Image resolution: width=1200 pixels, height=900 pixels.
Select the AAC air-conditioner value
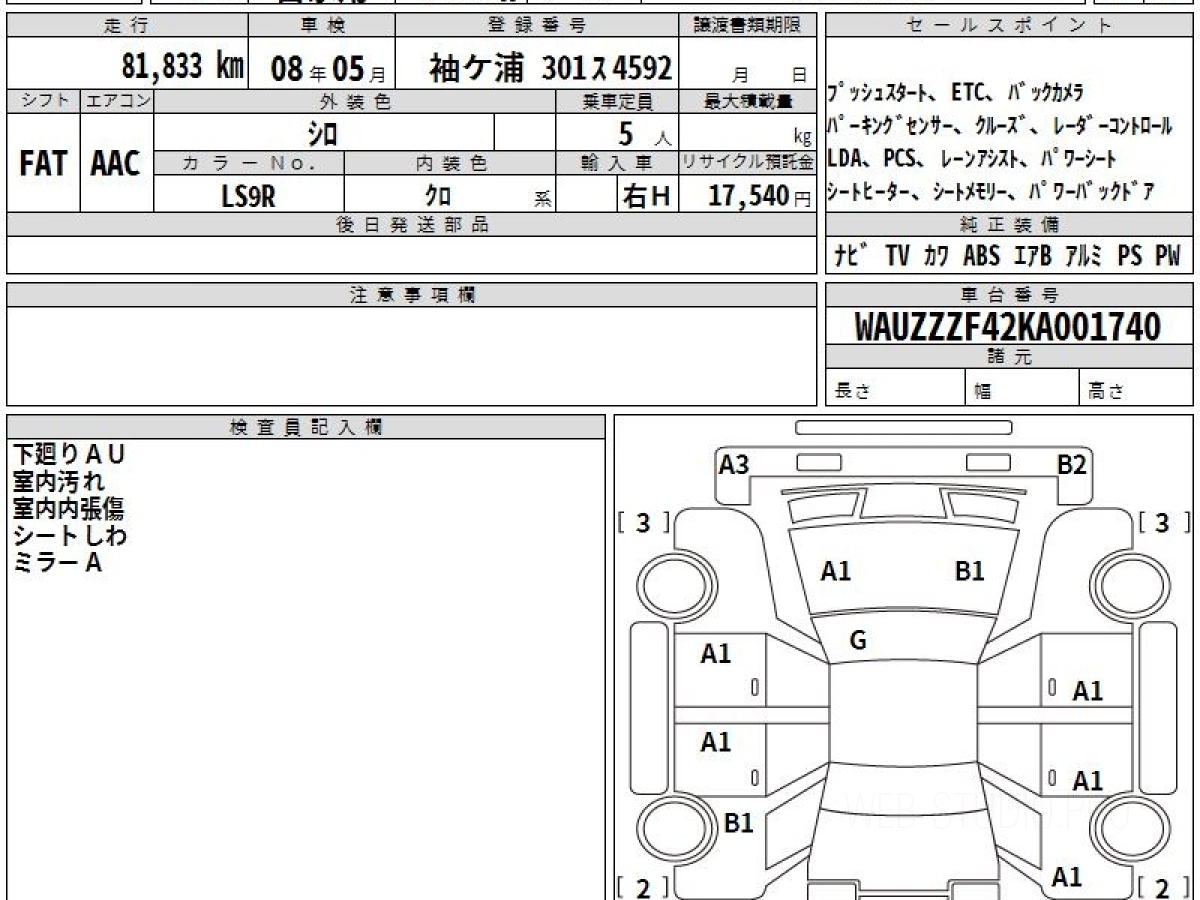pos(116,163)
